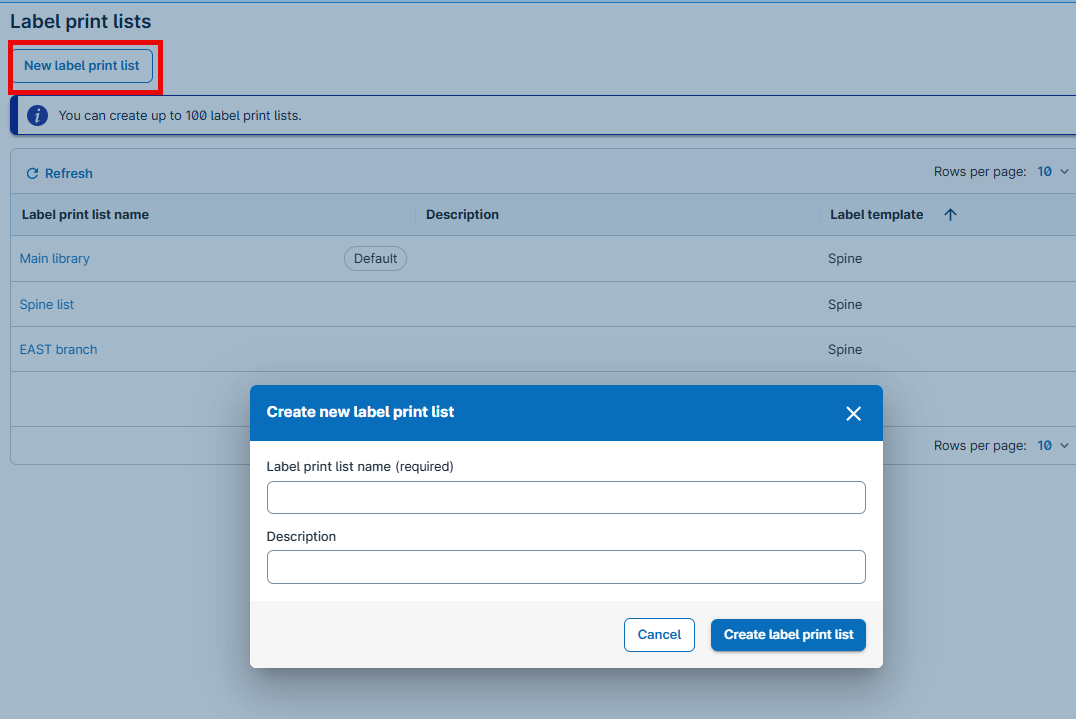Image resolution: width=1076 pixels, height=719 pixels.
Task: Close the Create new label print list dialog
Action: click(853, 413)
